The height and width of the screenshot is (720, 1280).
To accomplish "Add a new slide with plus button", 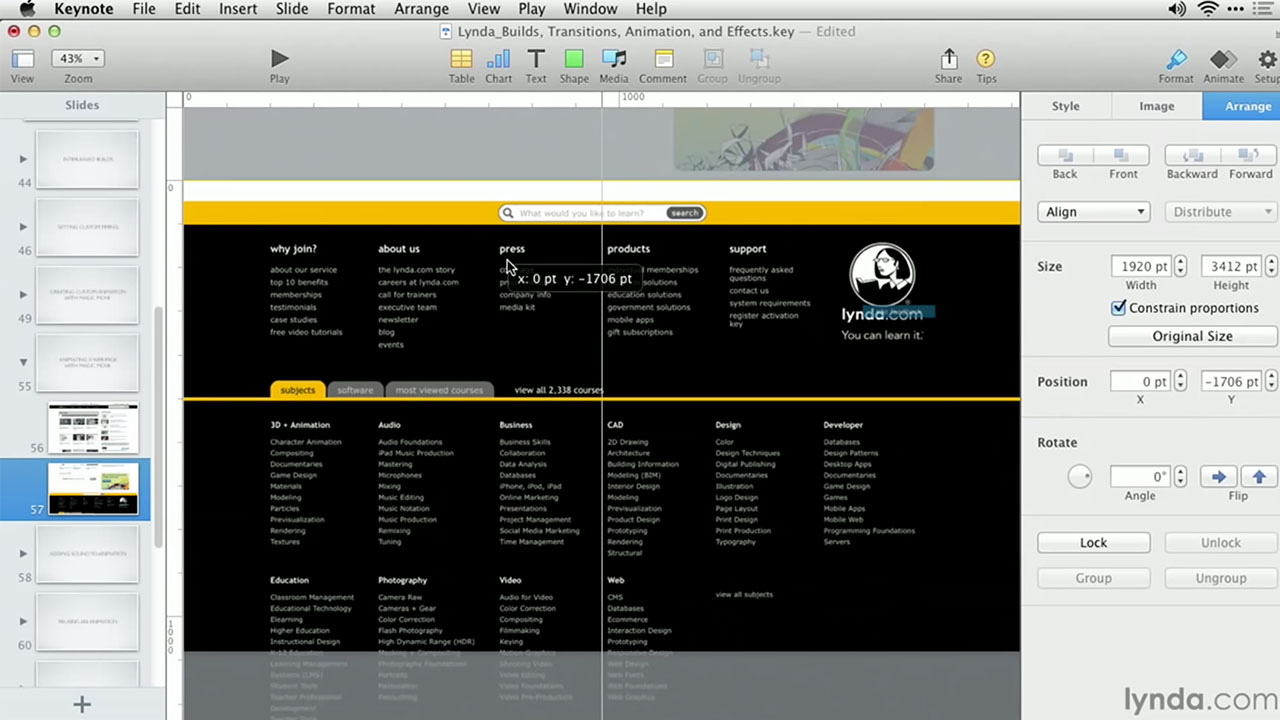I will 82,704.
